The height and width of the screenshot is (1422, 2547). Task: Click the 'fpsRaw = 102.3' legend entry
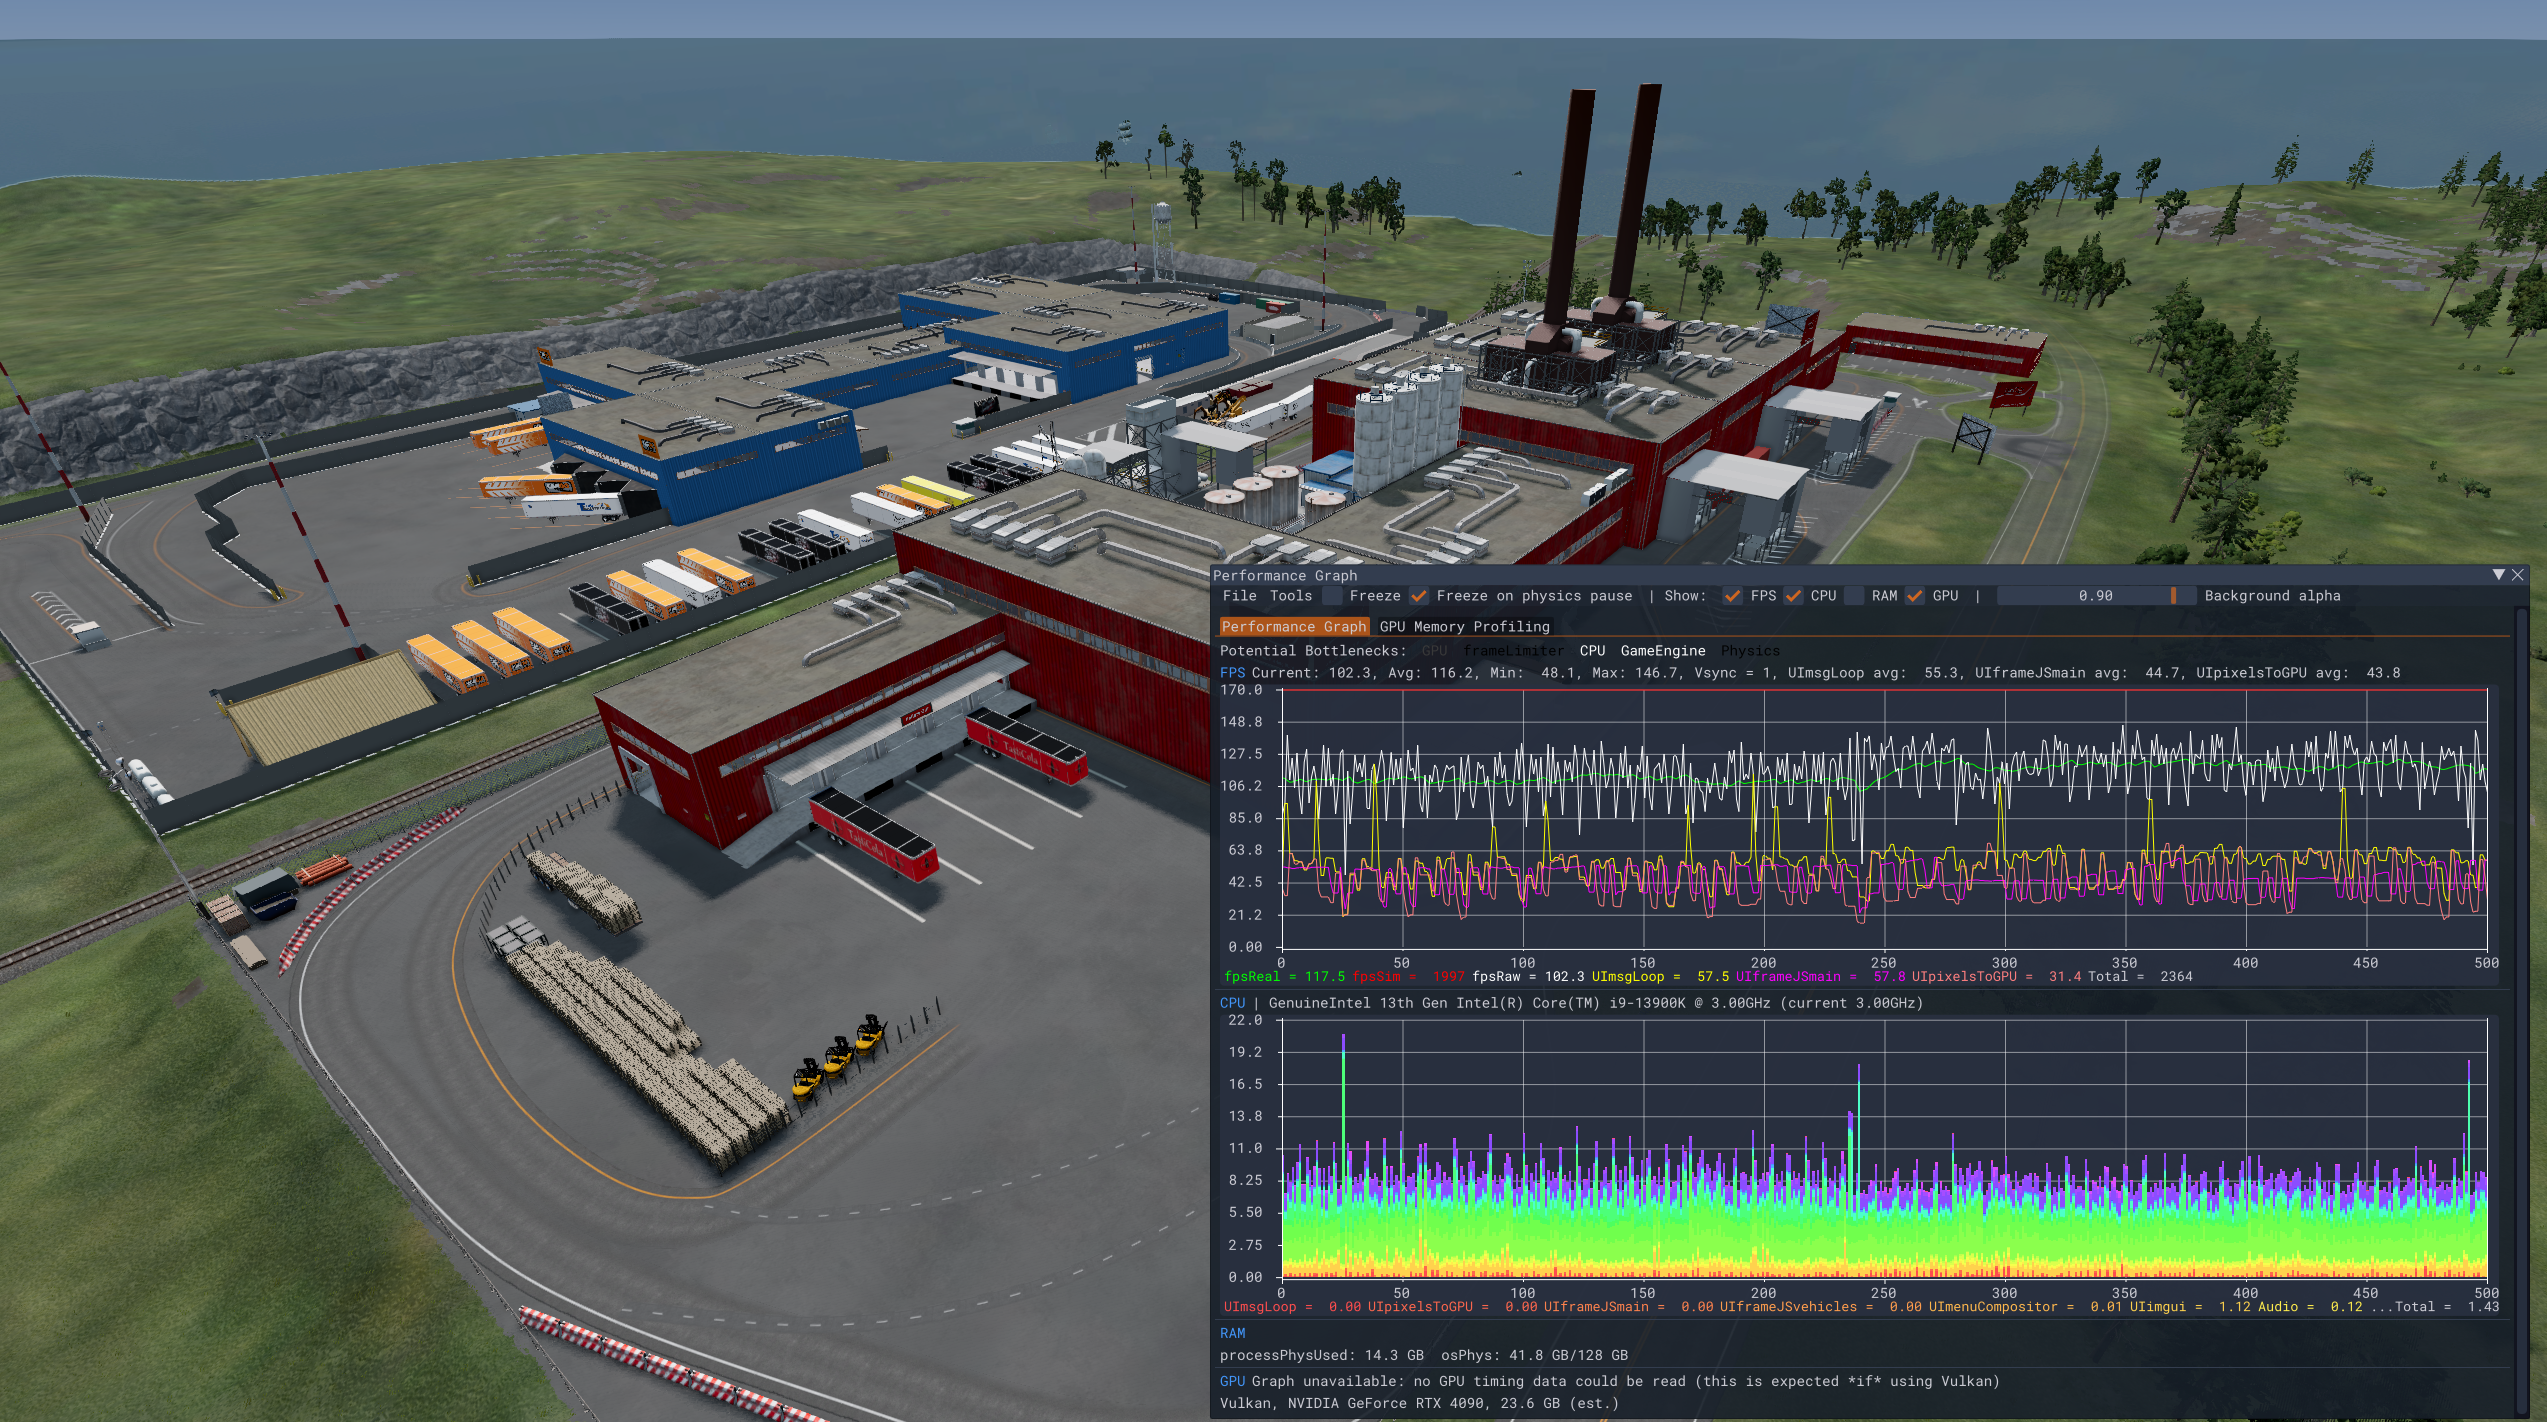tap(1527, 977)
